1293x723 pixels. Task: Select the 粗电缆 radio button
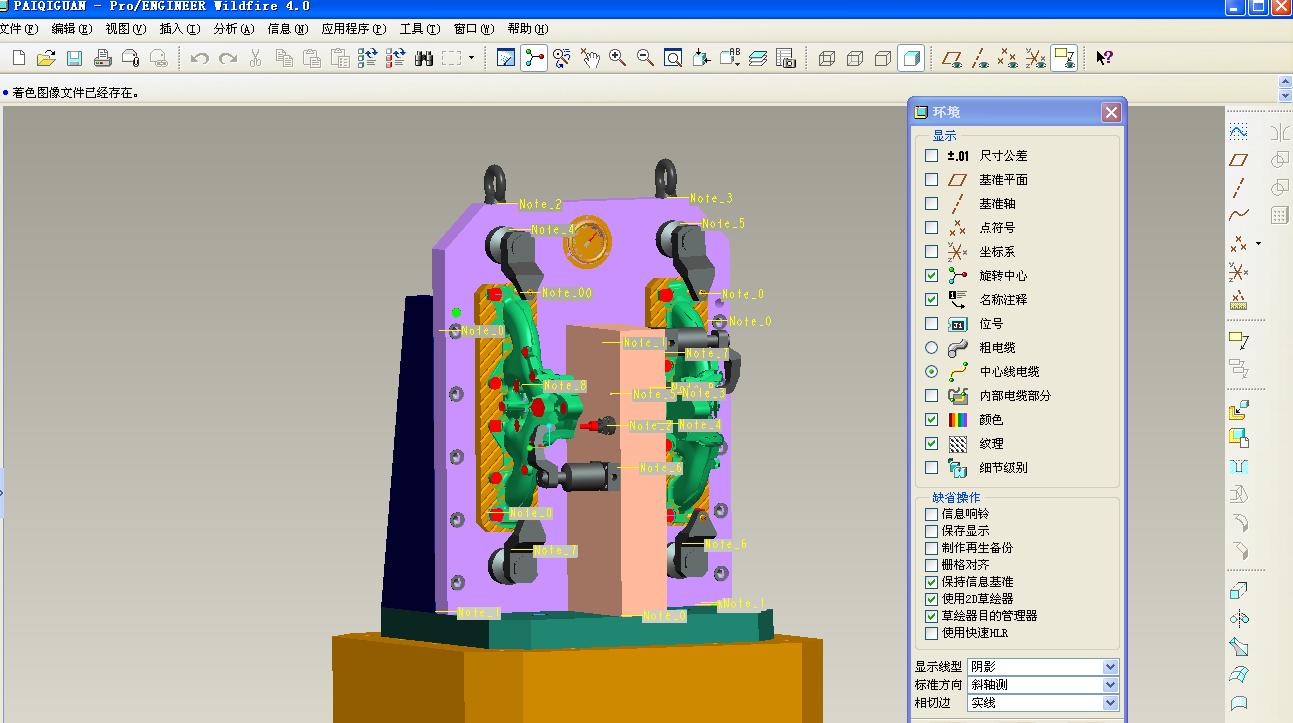(x=932, y=348)
